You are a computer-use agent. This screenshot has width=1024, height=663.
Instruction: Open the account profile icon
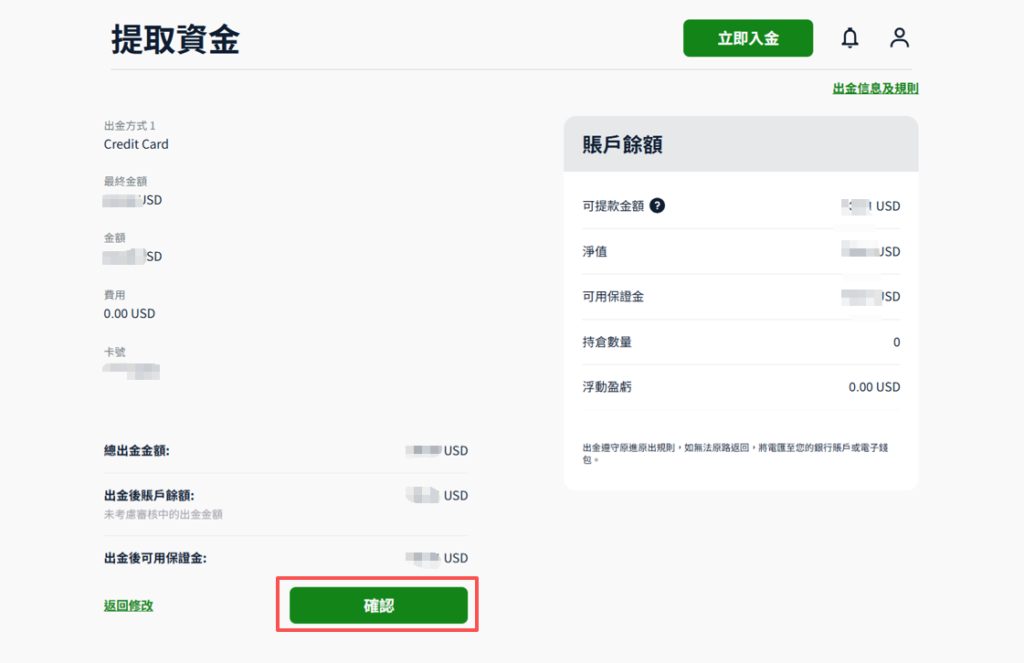pos(898,37)
